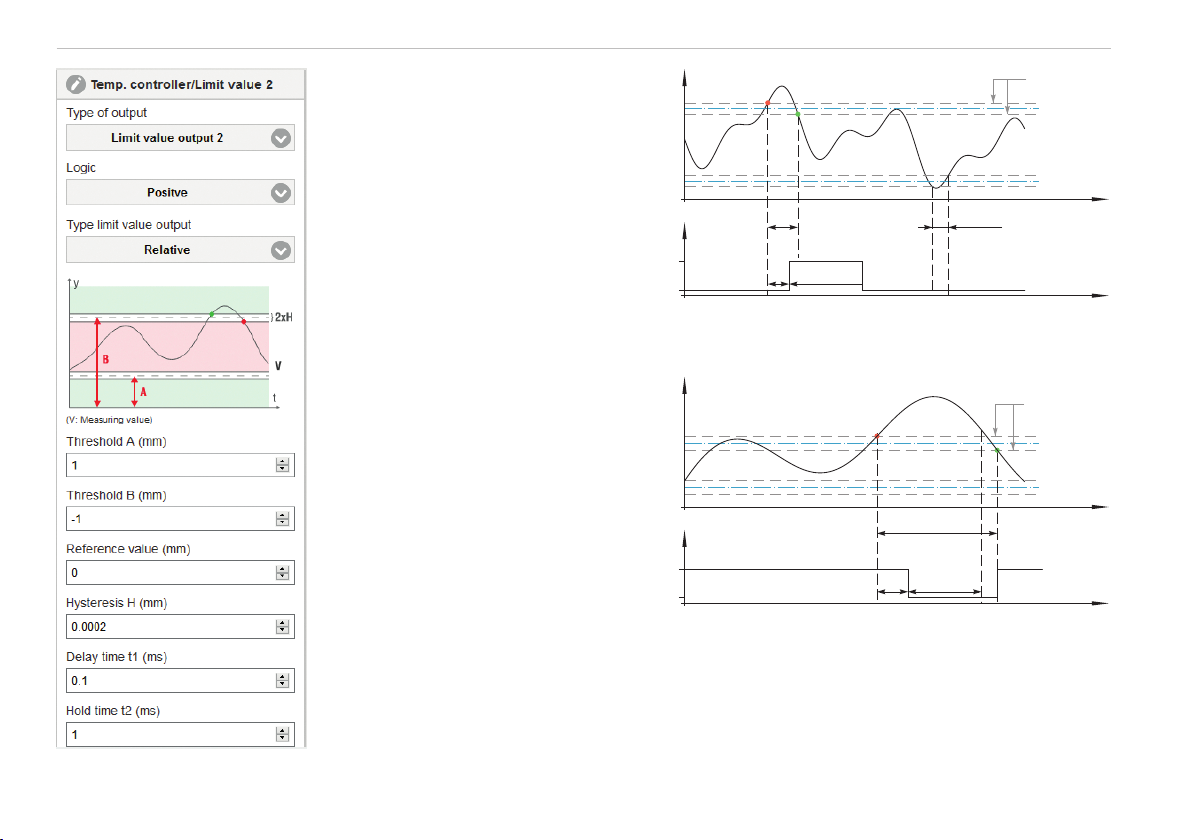Click the pencil edit icon in panel header
Screen dimensions: 1192x840
pos(75,84)
